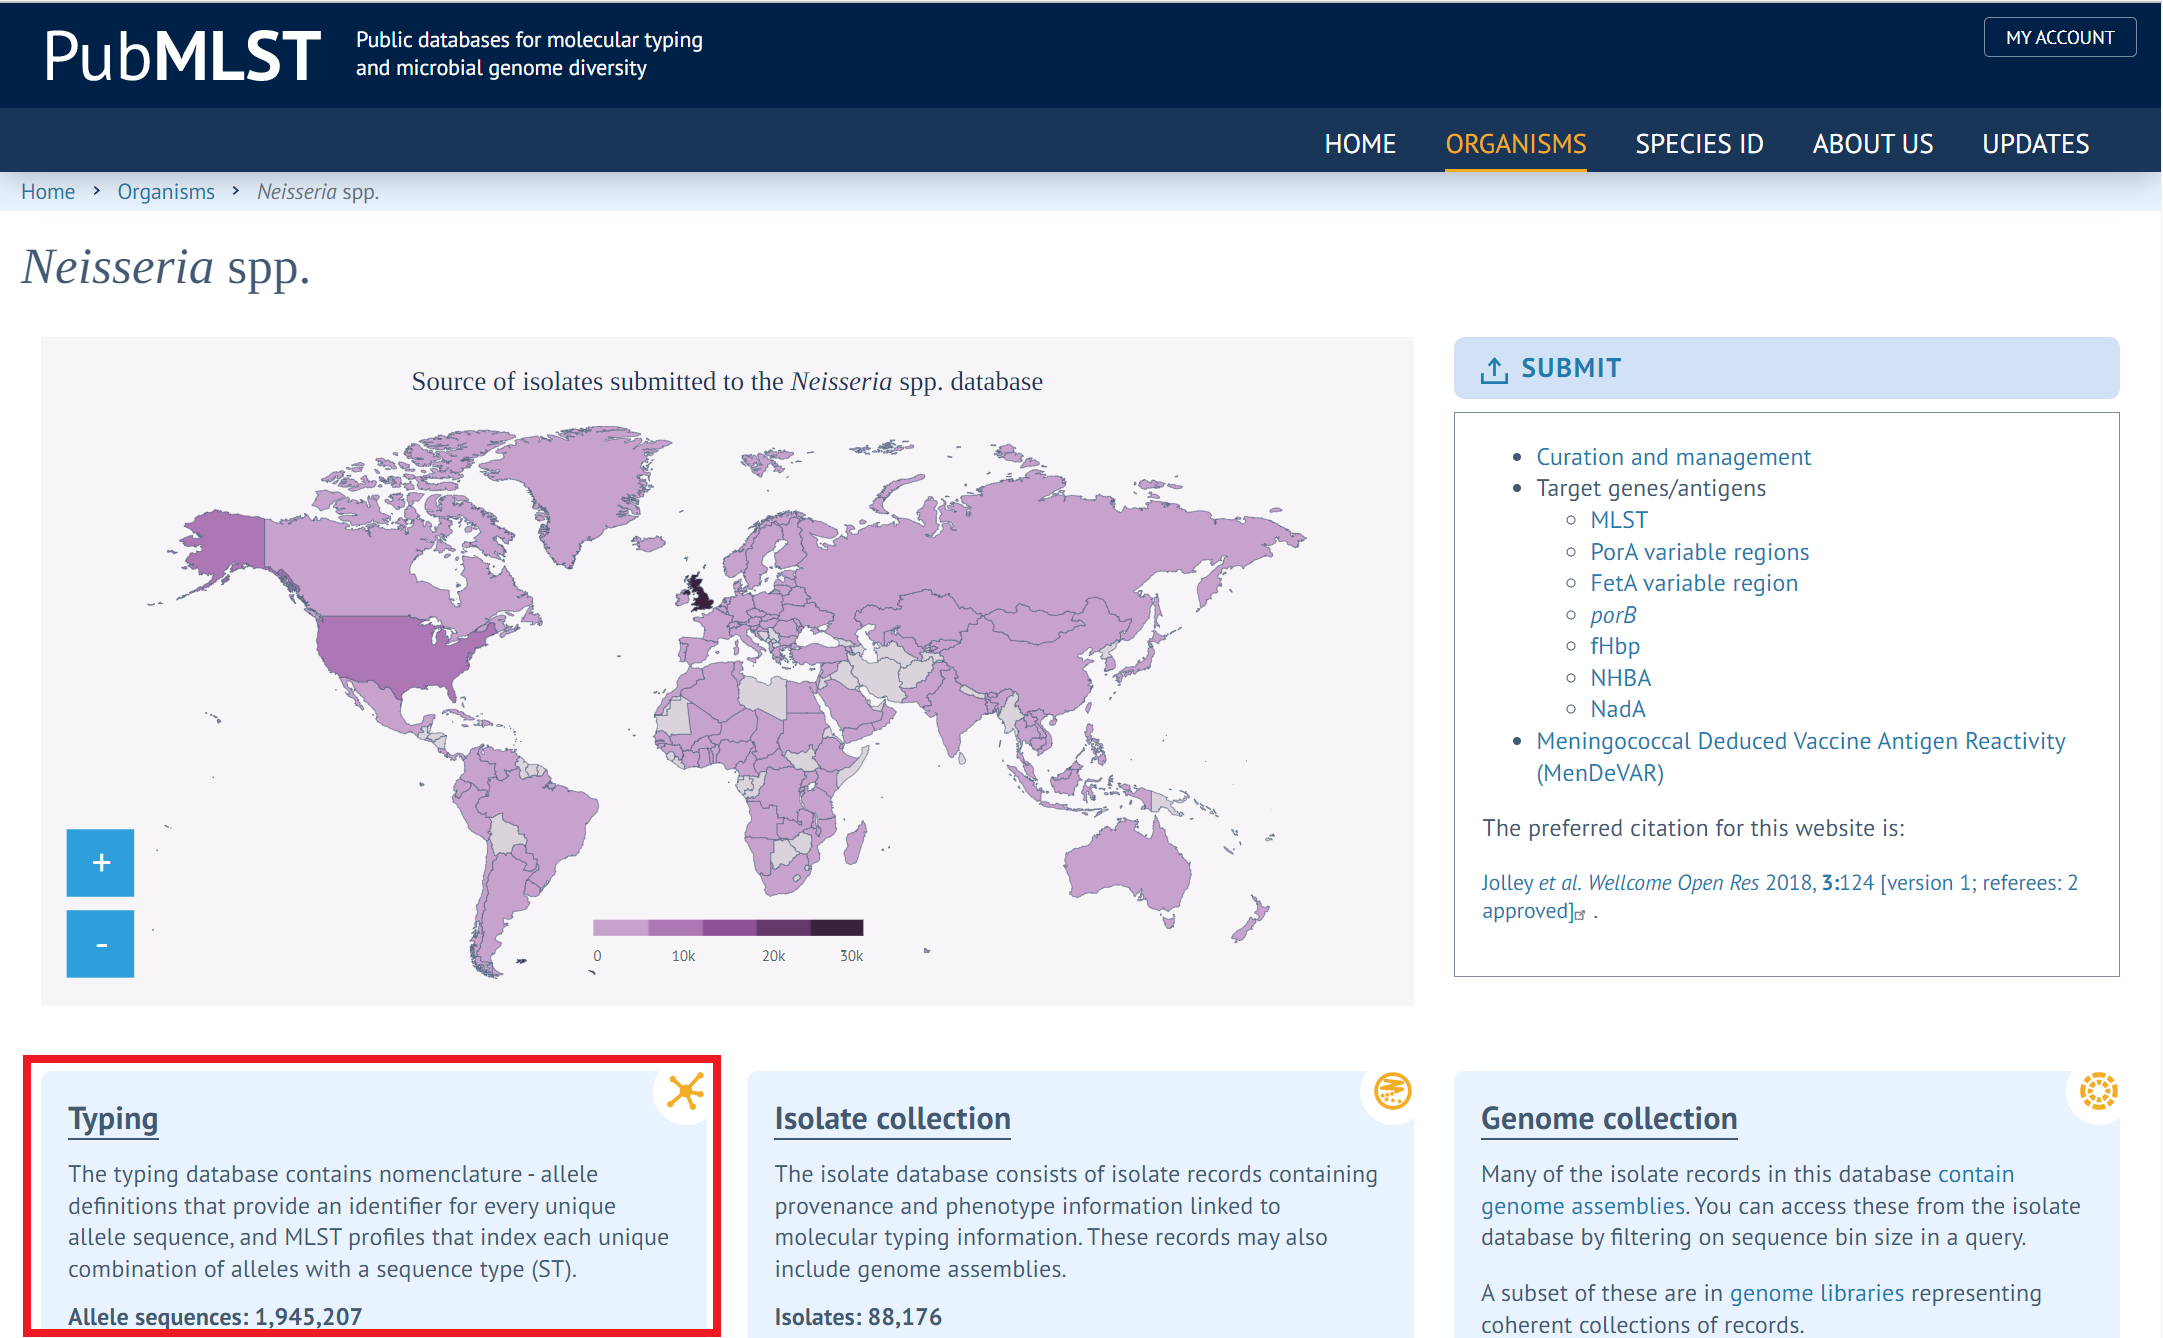Open the FetA variable region link

[x=1694, y=583]
